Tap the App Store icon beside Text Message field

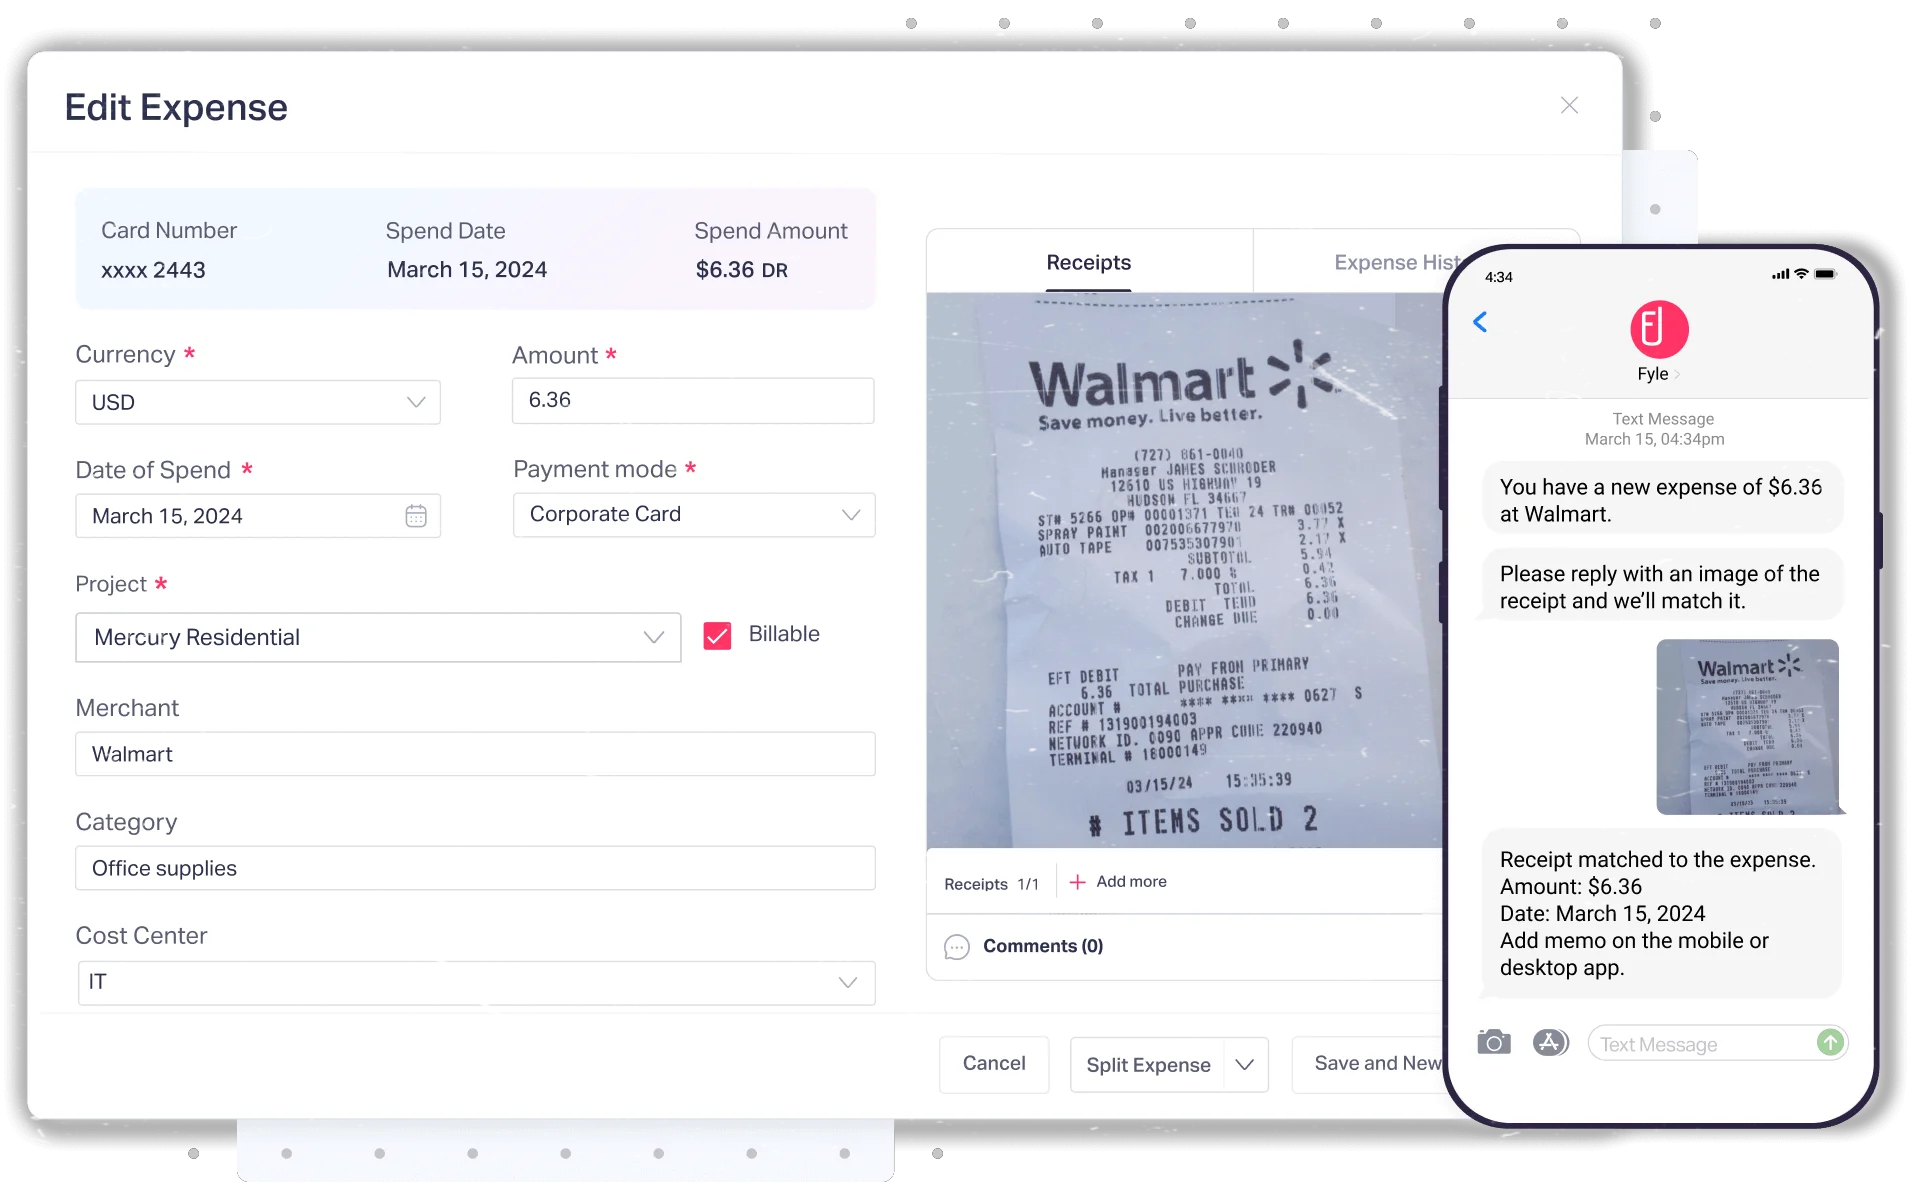[1550, 1043]
